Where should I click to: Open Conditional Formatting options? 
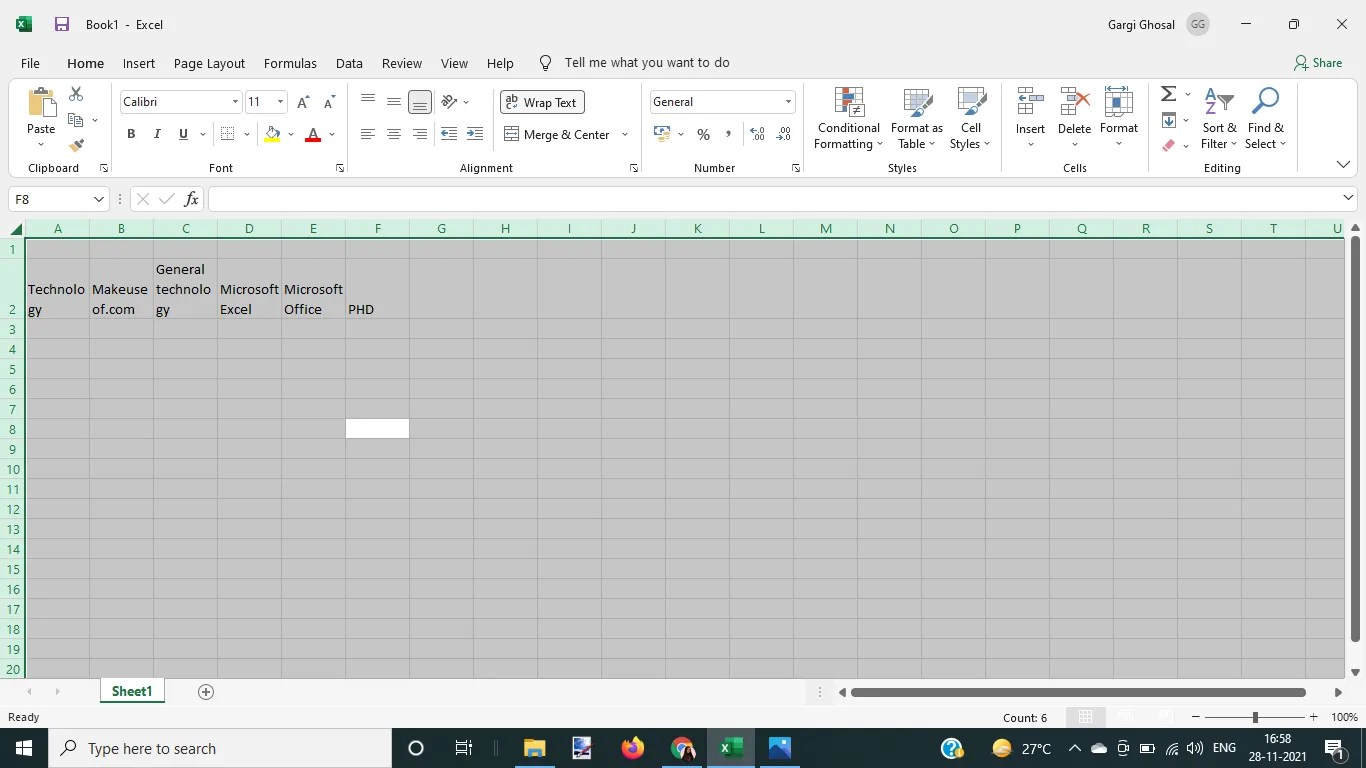(x=847, y=118)
